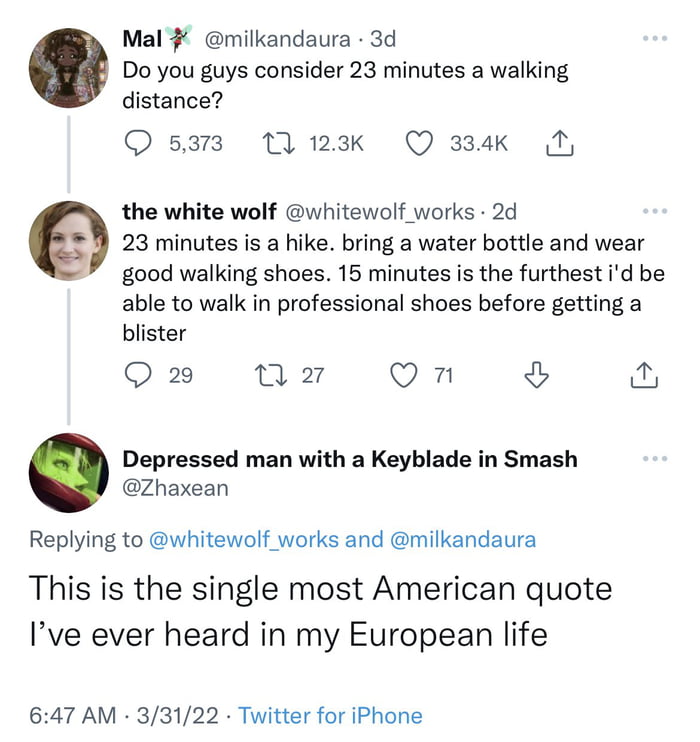
Task: Retweet the white wolf's hike tweet
Action: (x=271, y=375)
